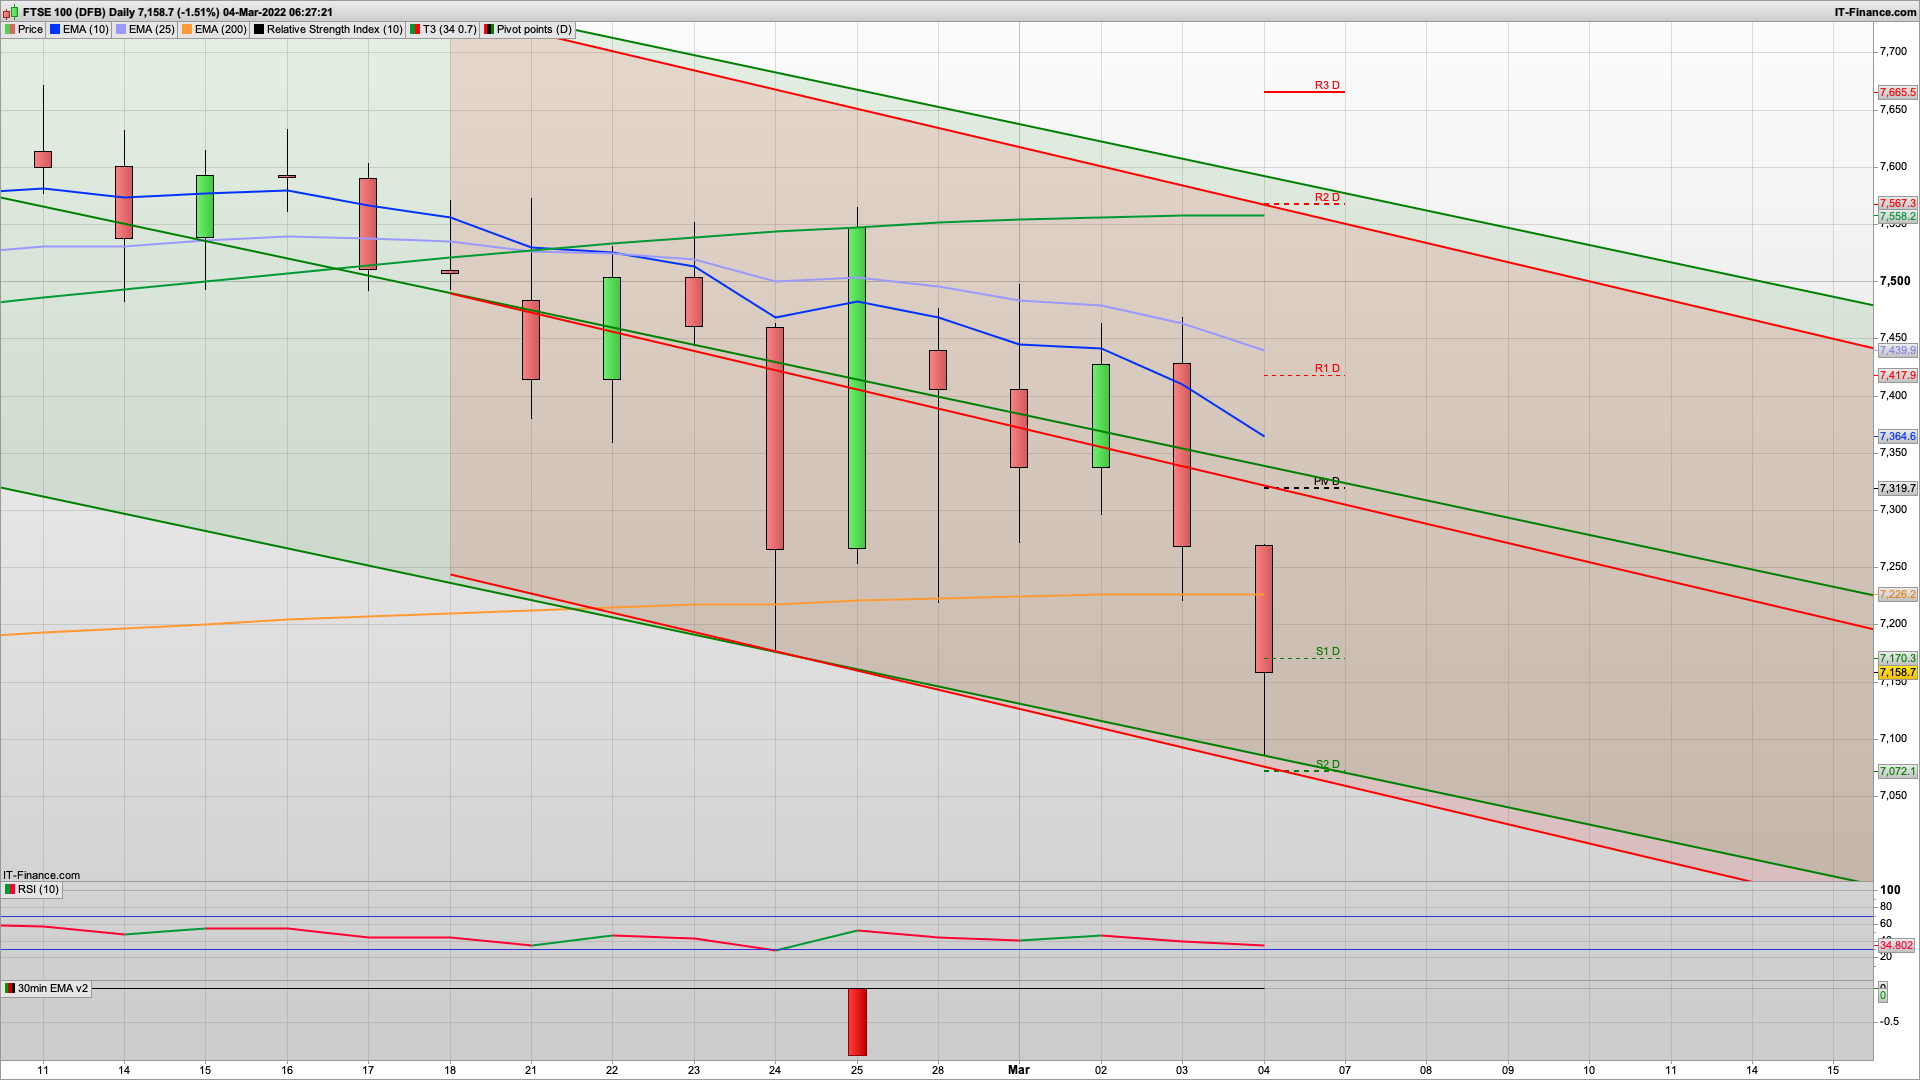The width and height of the screenshot is (1920, 1080).
Task: Click the 7,072.1 S2 axis tag
Action: pos(1897,771)
